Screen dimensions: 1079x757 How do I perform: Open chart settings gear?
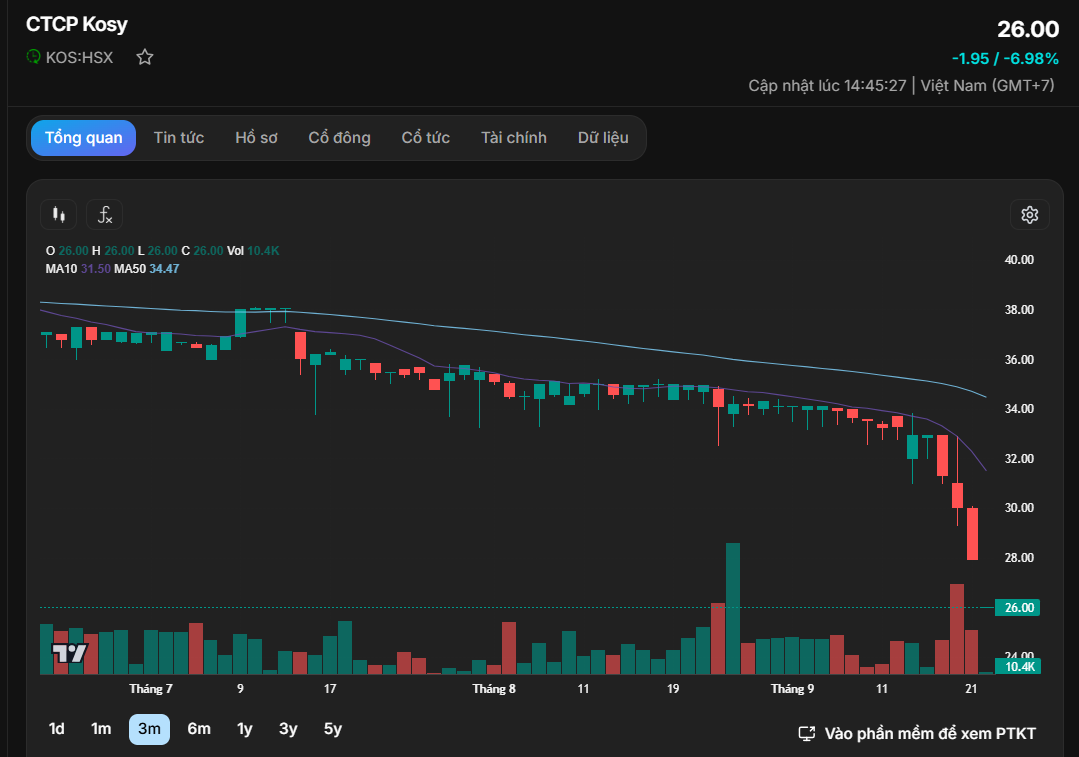(1029, 215)
